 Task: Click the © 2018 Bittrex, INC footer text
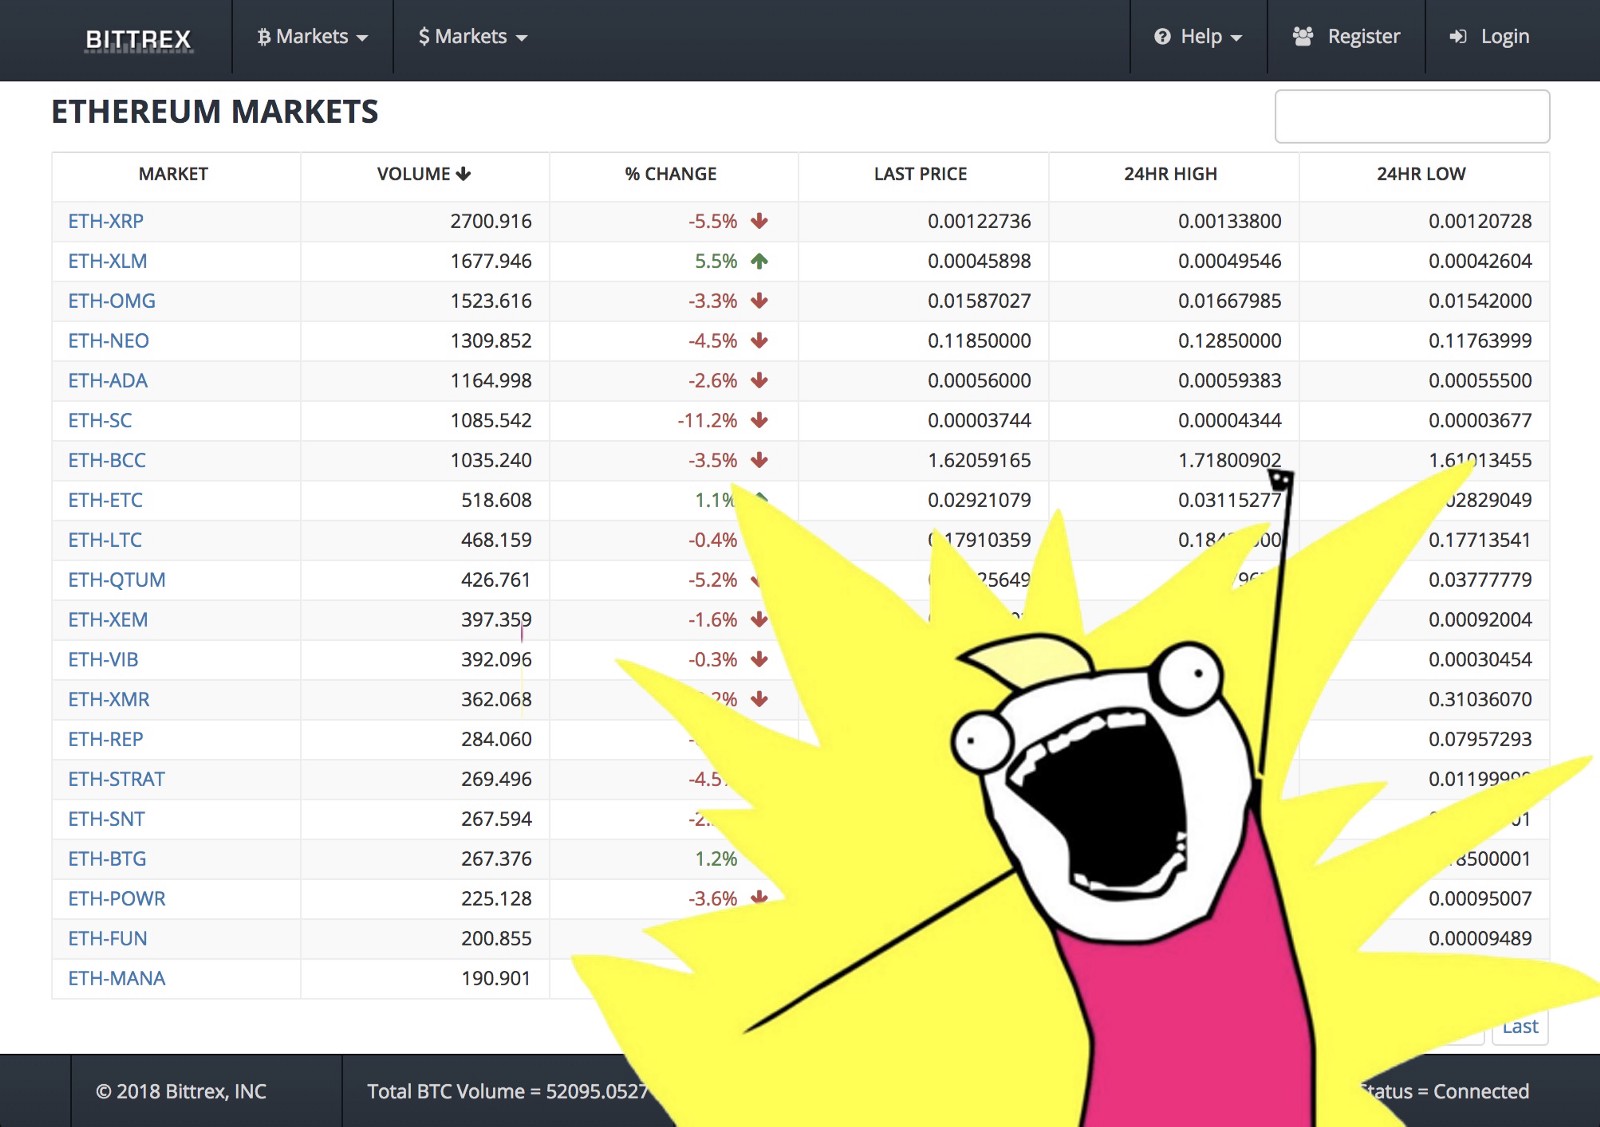point(181,1092)
